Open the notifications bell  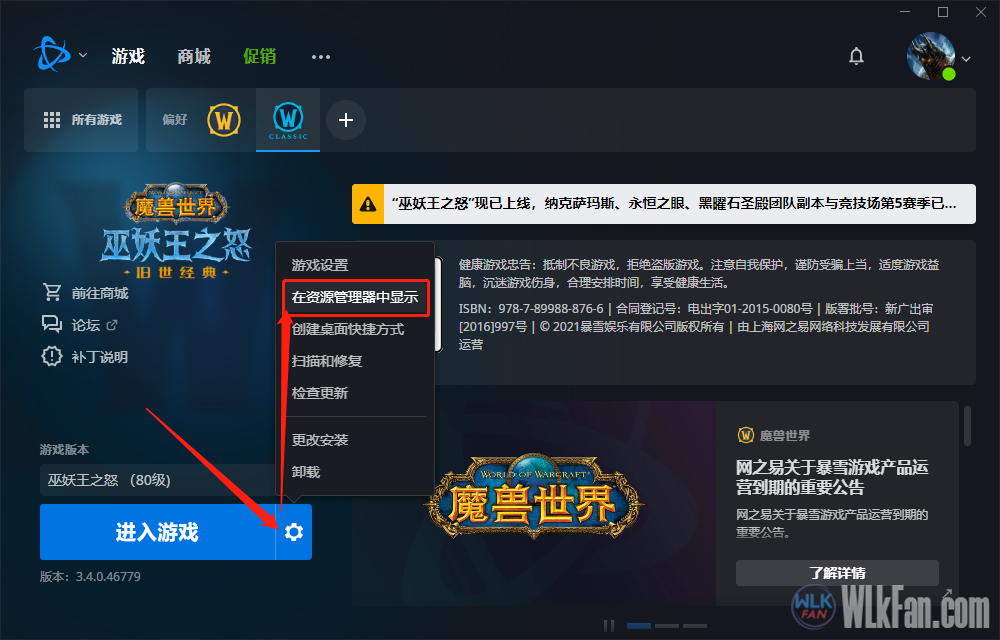857,57
